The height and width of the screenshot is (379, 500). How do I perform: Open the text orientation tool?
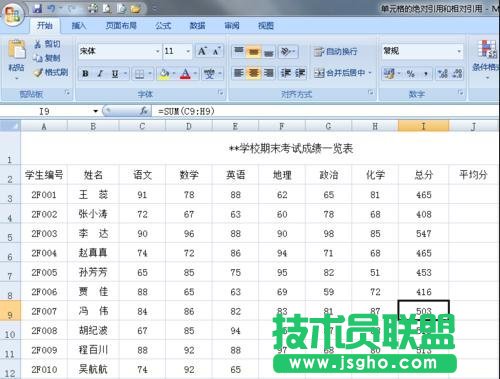click(288, 51)
